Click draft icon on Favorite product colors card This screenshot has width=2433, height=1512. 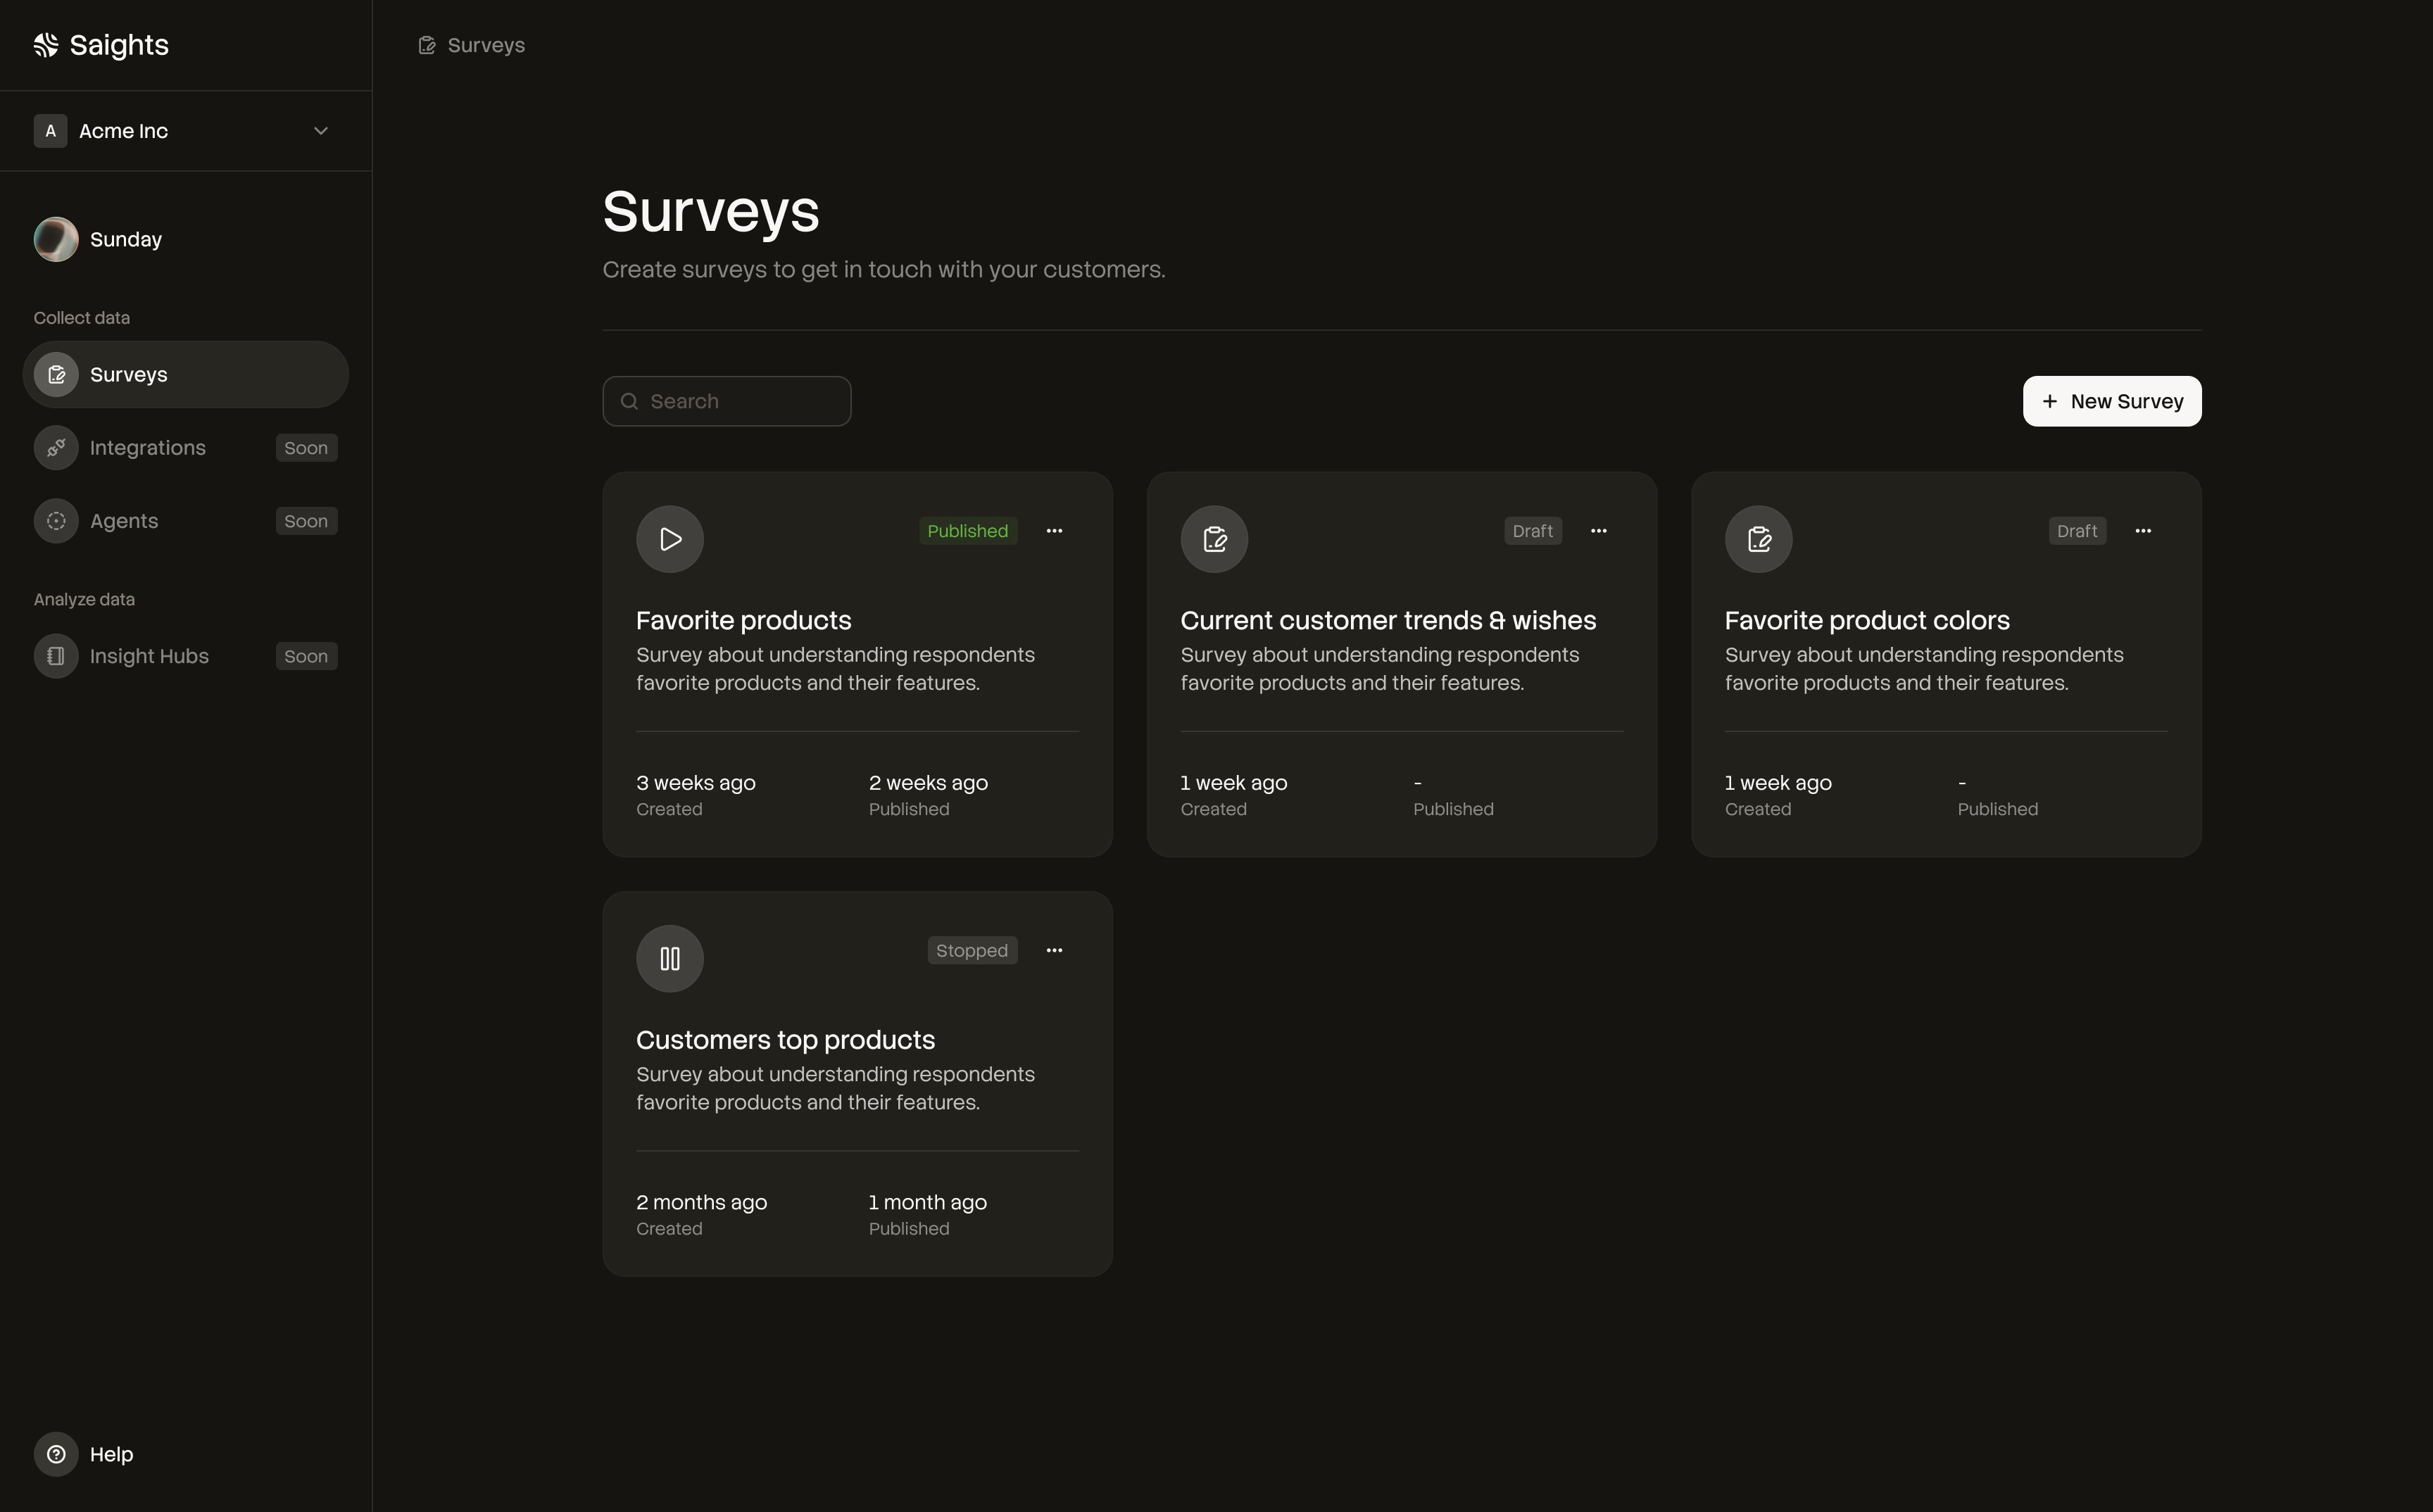(x=1758, y=539)
